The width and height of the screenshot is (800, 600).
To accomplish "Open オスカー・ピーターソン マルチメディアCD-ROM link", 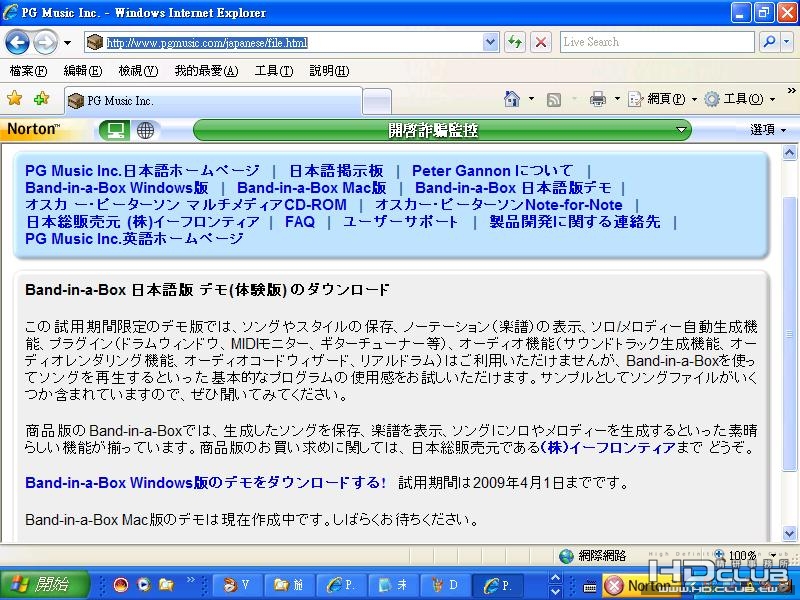I will coord(186,205).
